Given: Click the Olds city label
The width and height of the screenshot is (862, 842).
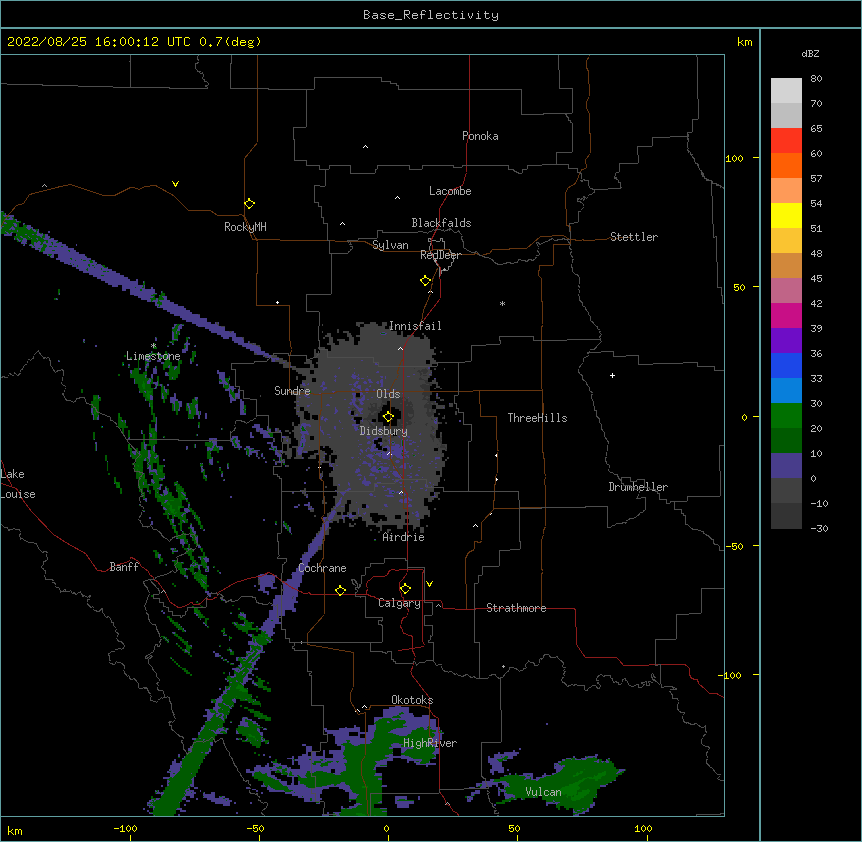Looking at the screenshot, I should coord(388,394).
